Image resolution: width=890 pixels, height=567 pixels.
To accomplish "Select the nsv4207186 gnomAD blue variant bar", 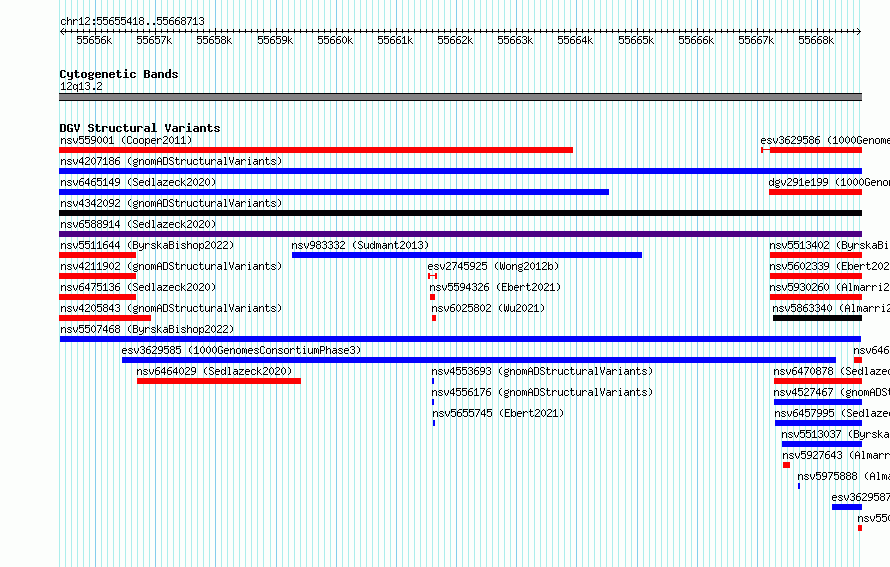I will coord(461,171).
